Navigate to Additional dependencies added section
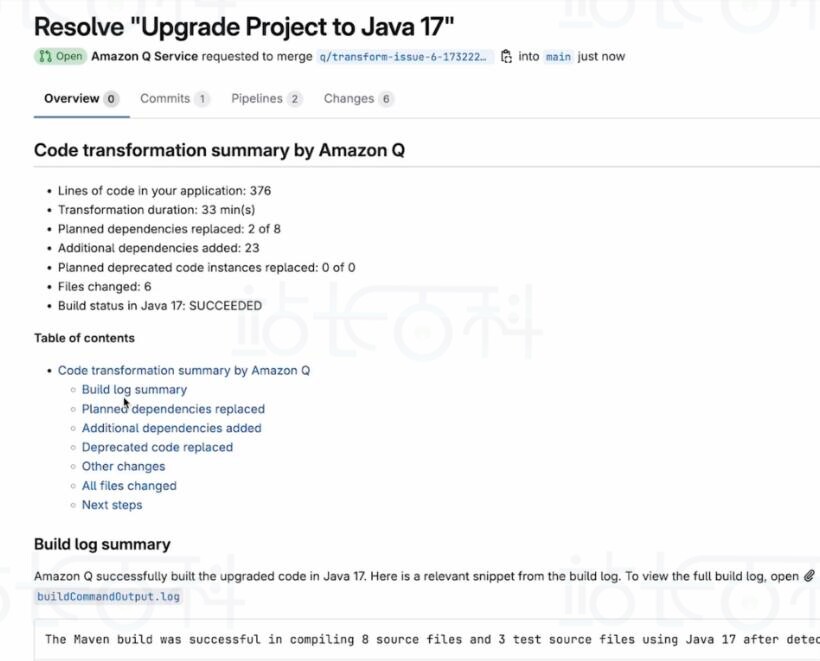 [x=171, y=428]
